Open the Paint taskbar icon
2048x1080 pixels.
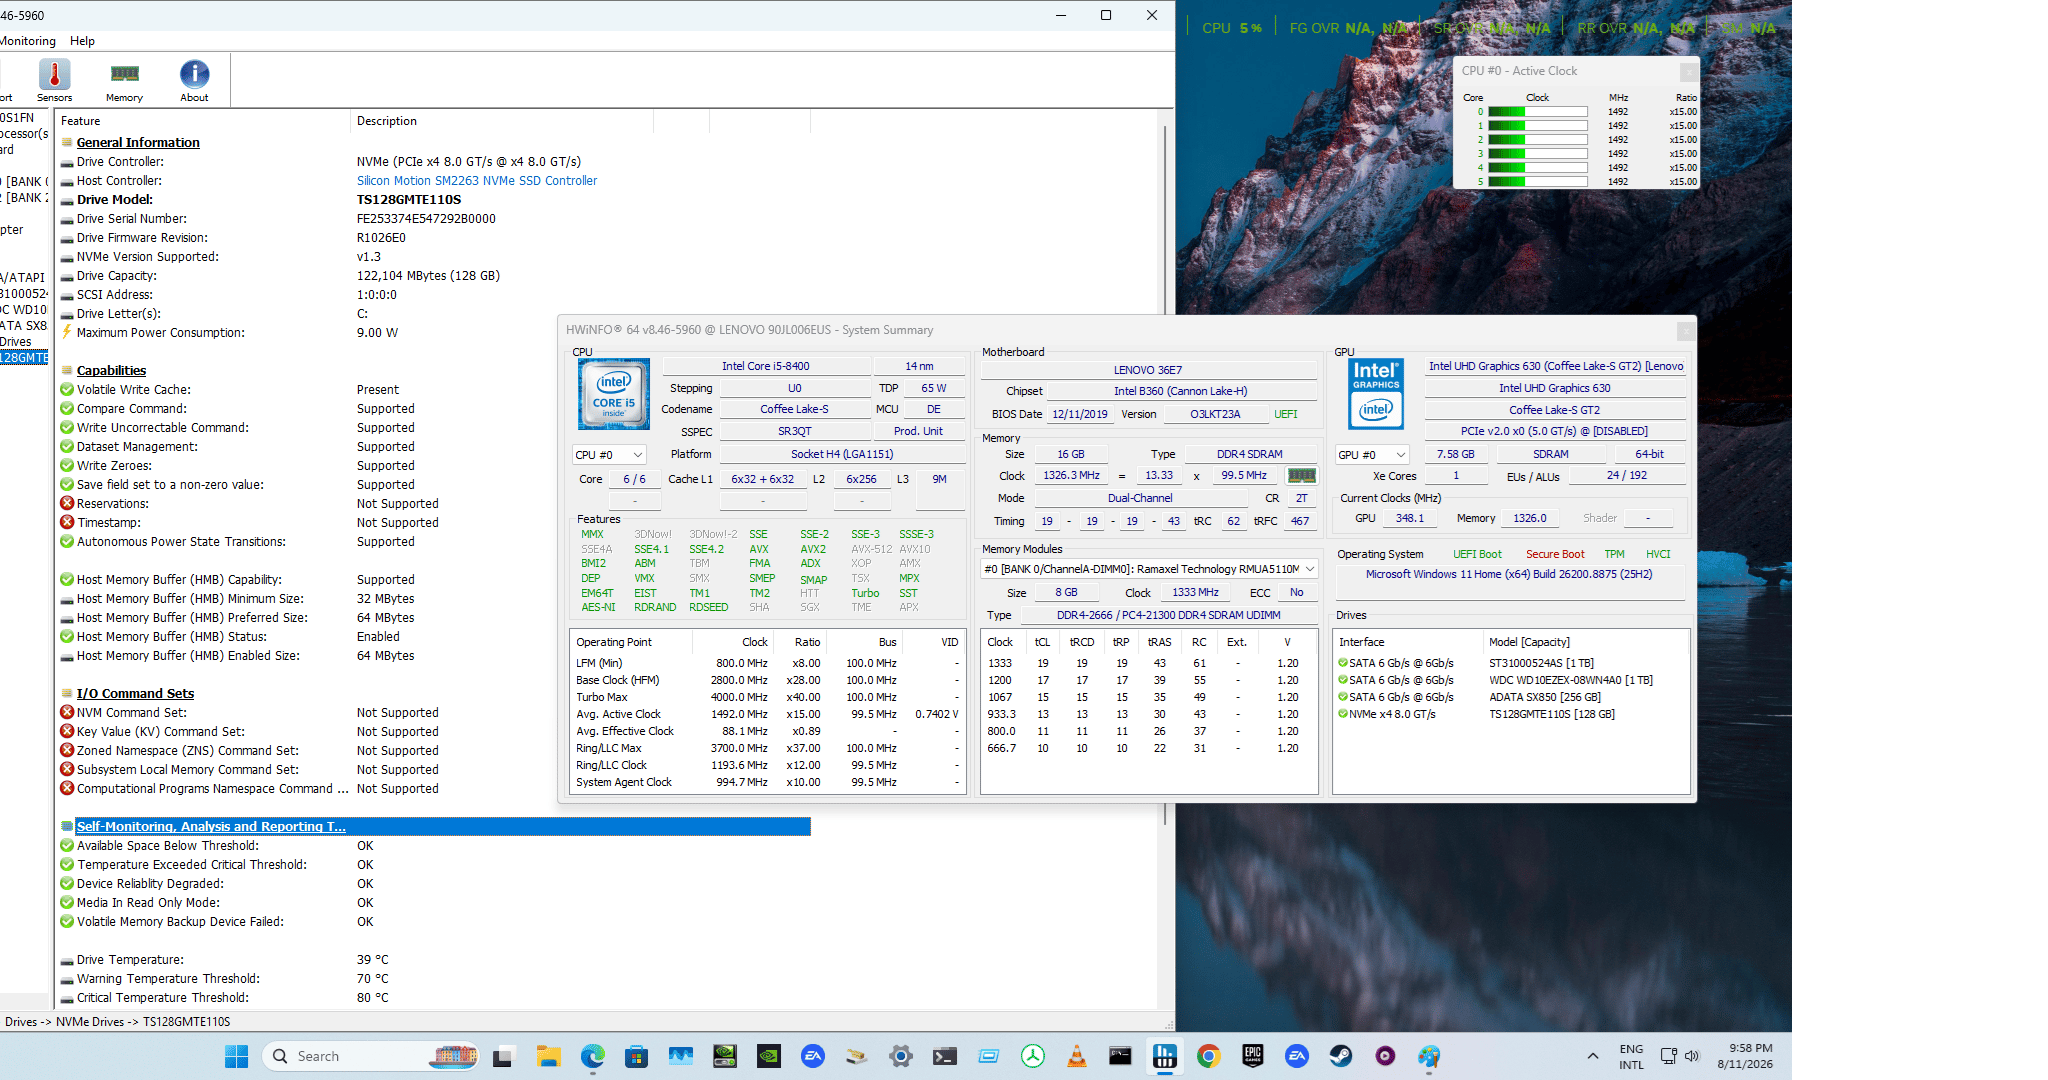point(1429,1056)
